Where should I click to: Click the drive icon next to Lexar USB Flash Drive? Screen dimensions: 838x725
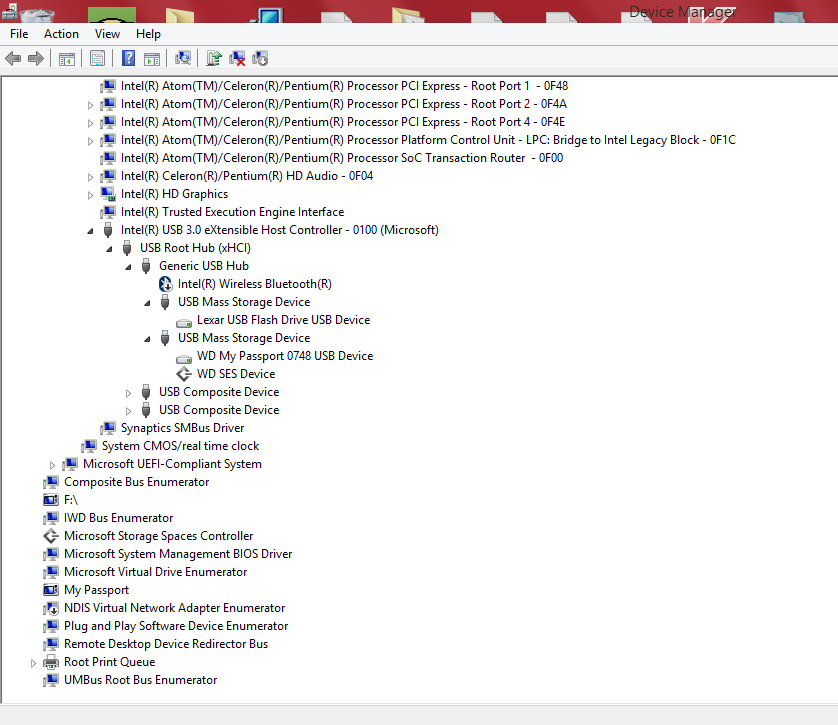point(184,322)
